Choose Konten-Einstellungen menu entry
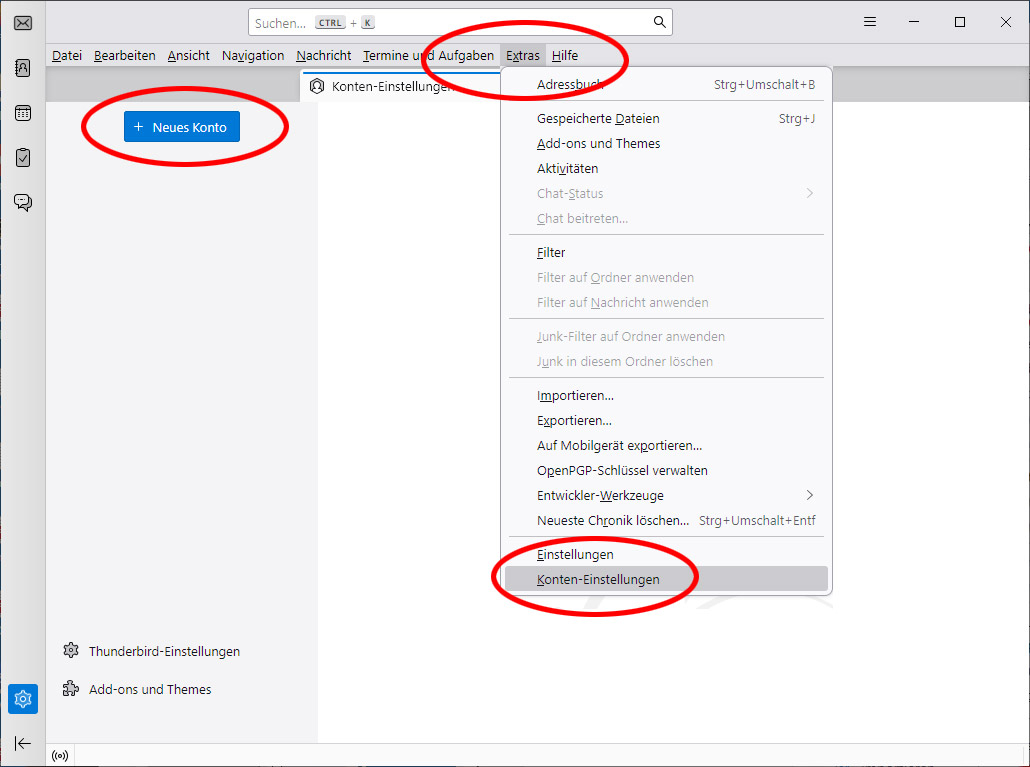The height and width of the screenshot is (767, 1030). click(x=666, y=580)
